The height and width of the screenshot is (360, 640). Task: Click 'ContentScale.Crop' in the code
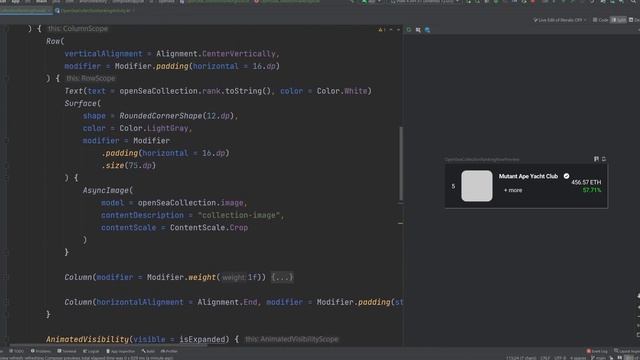[x=209, y=227]
